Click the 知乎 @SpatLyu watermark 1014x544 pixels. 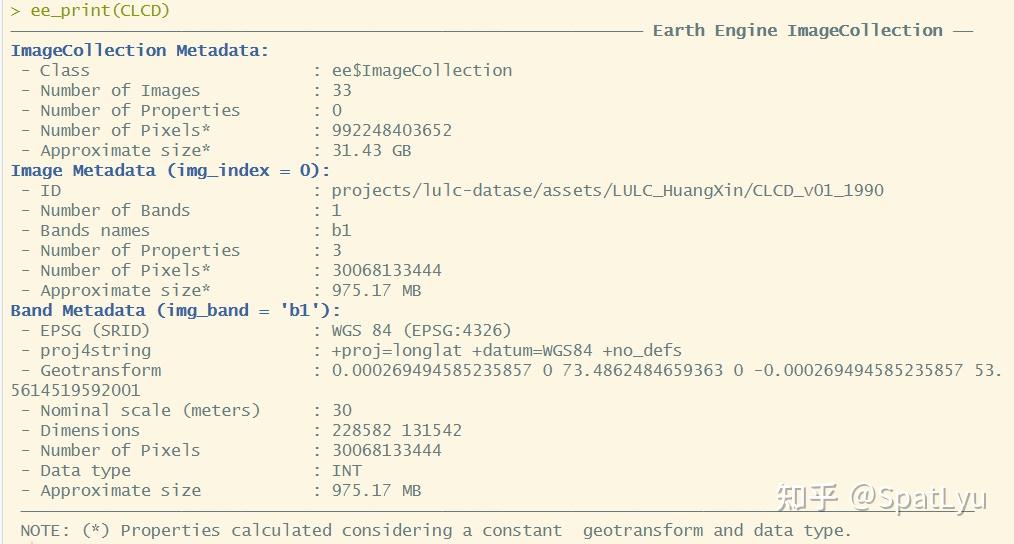coord(881,497)
